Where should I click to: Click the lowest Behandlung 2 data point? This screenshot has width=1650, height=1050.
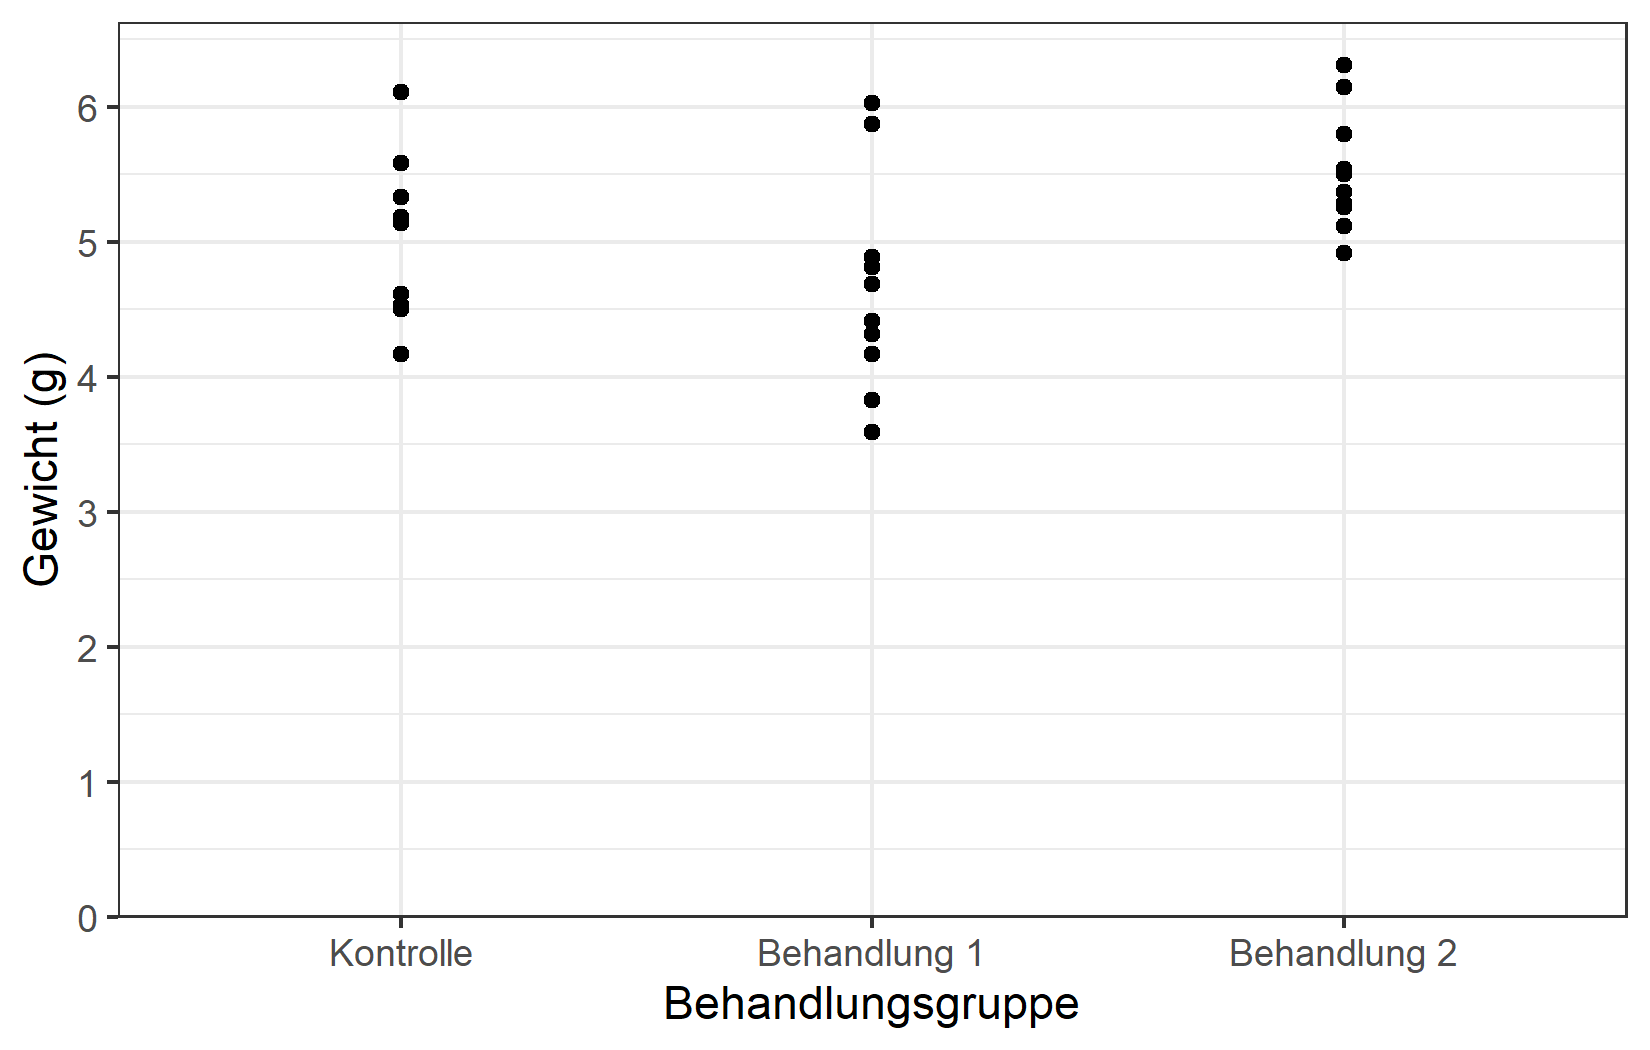click(x=1344, y=253)
